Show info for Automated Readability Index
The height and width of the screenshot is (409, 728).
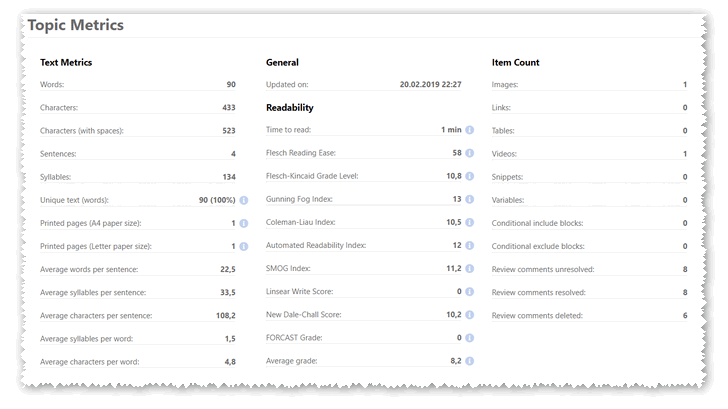coord(470,246)
